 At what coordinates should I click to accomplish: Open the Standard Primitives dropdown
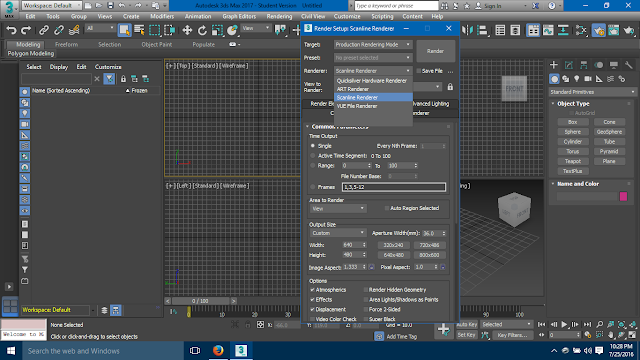click(592, 92)
